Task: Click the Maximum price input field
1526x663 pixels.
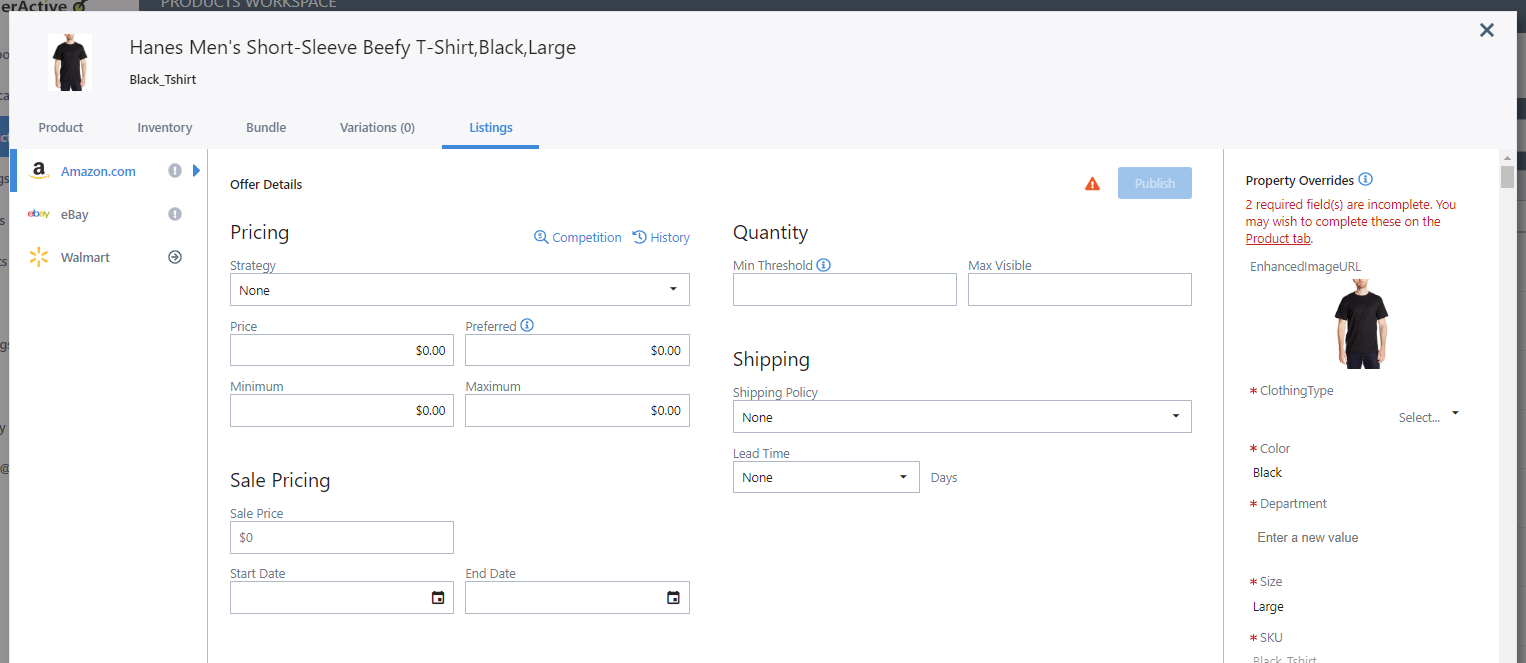Action: [577, 410]
